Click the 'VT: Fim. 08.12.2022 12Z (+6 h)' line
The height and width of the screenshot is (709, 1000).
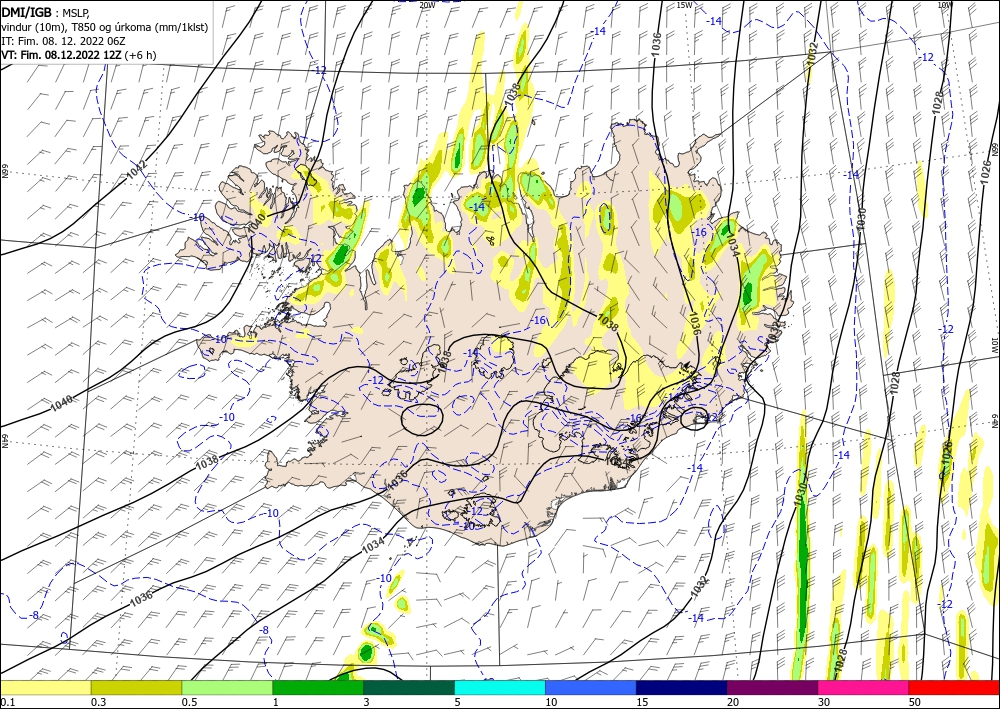[78, 55]
